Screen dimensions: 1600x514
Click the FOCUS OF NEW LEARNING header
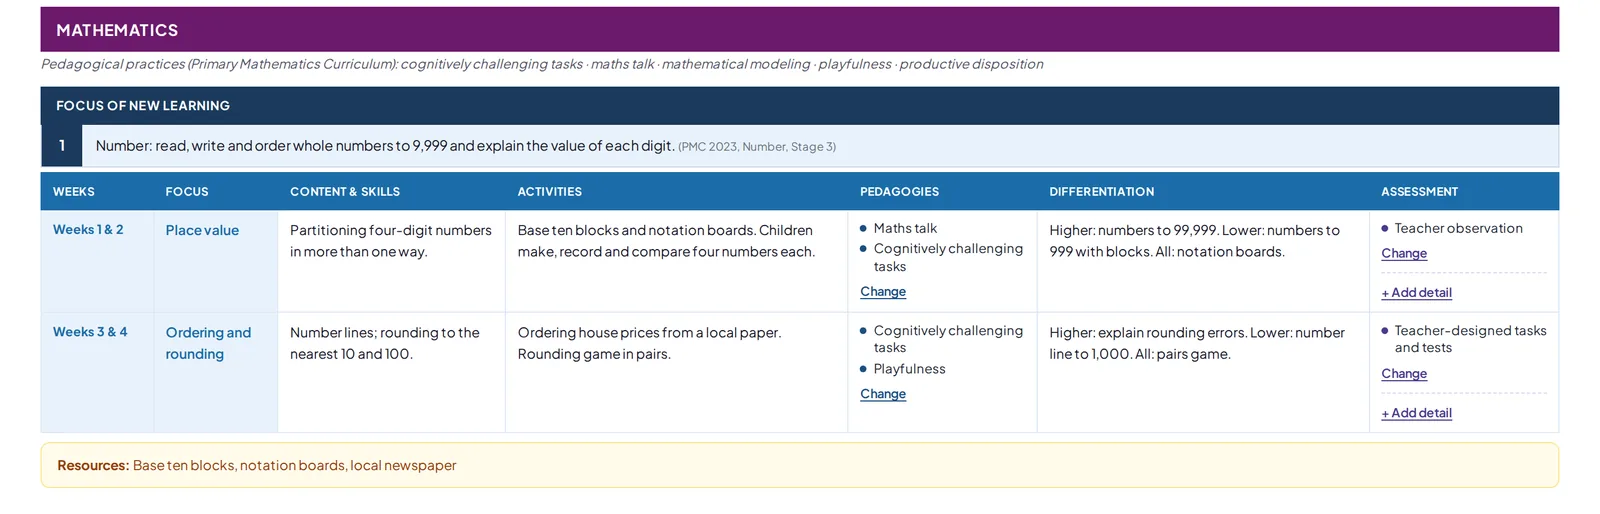tap(799, 105)
